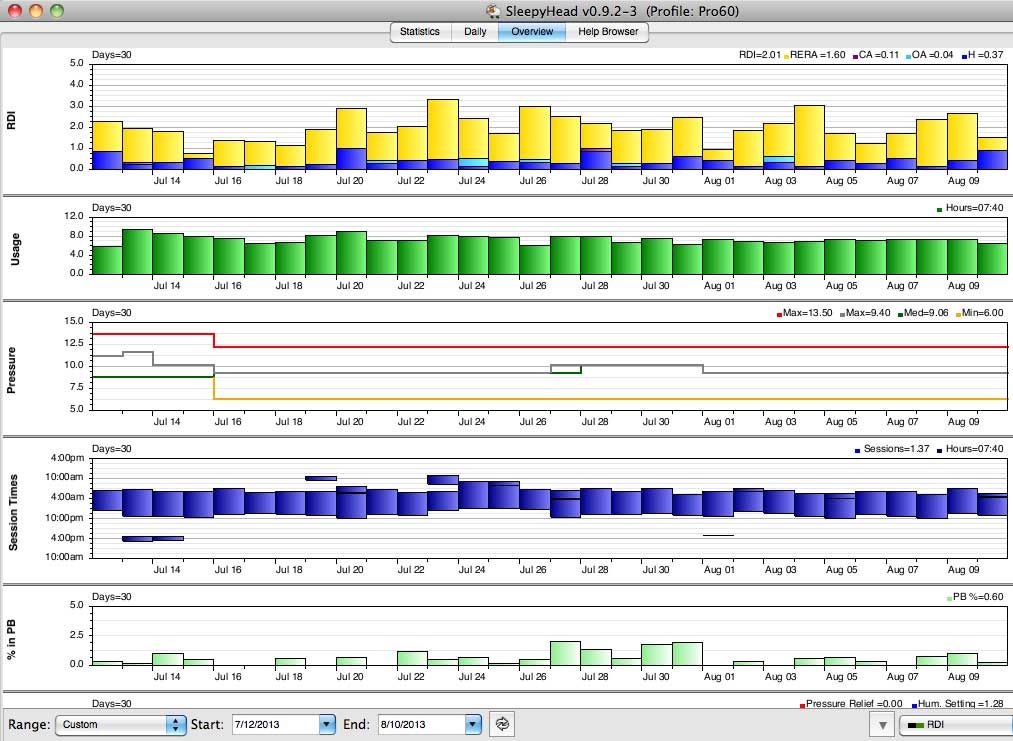Click the green zoom button in the title bar
This screenshot has width=1013, height=741.
click(56, 11)
